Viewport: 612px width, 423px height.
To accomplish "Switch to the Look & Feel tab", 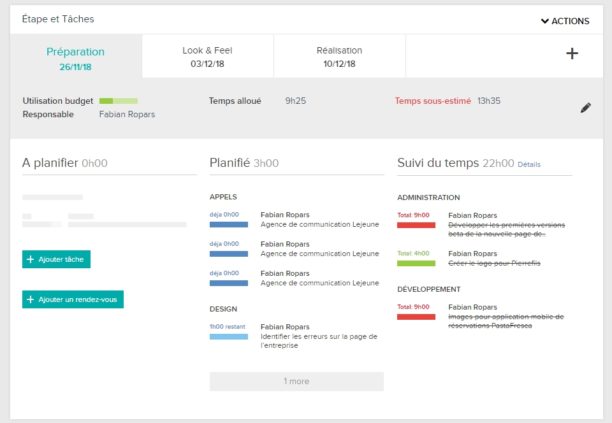I will [207, 57].
